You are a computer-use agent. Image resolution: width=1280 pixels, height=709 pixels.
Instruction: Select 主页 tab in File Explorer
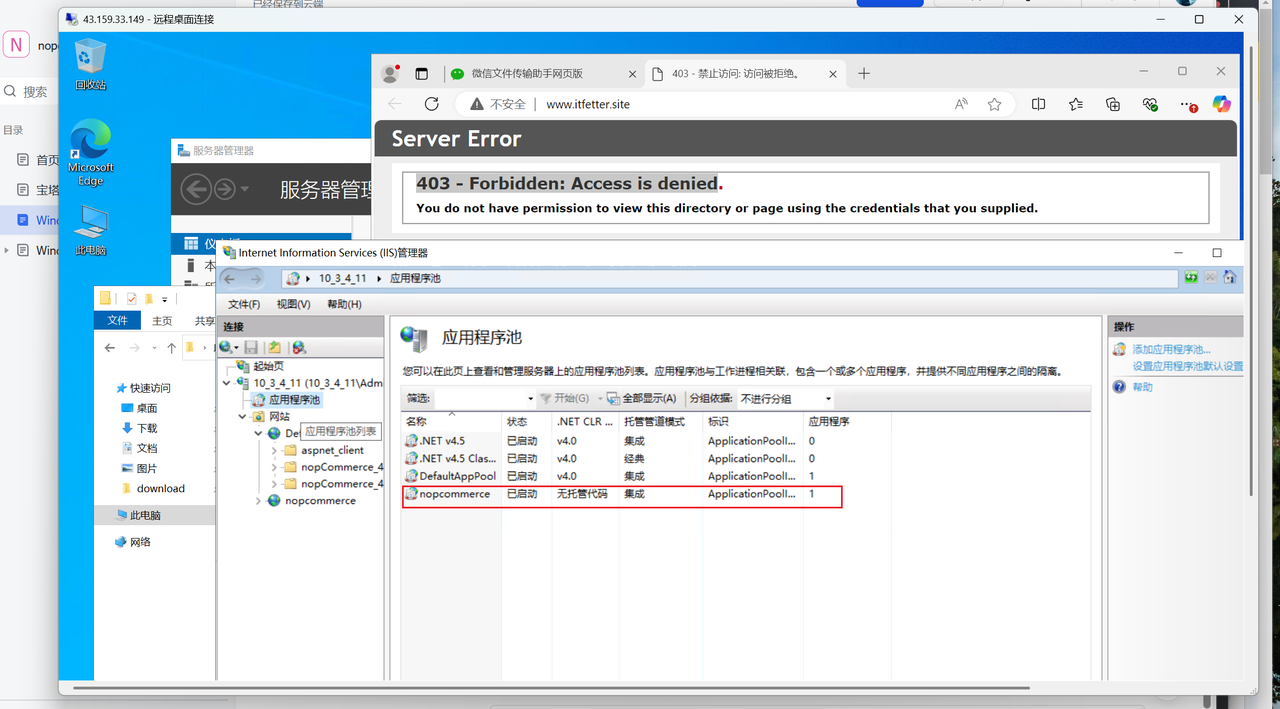(162, 321)
